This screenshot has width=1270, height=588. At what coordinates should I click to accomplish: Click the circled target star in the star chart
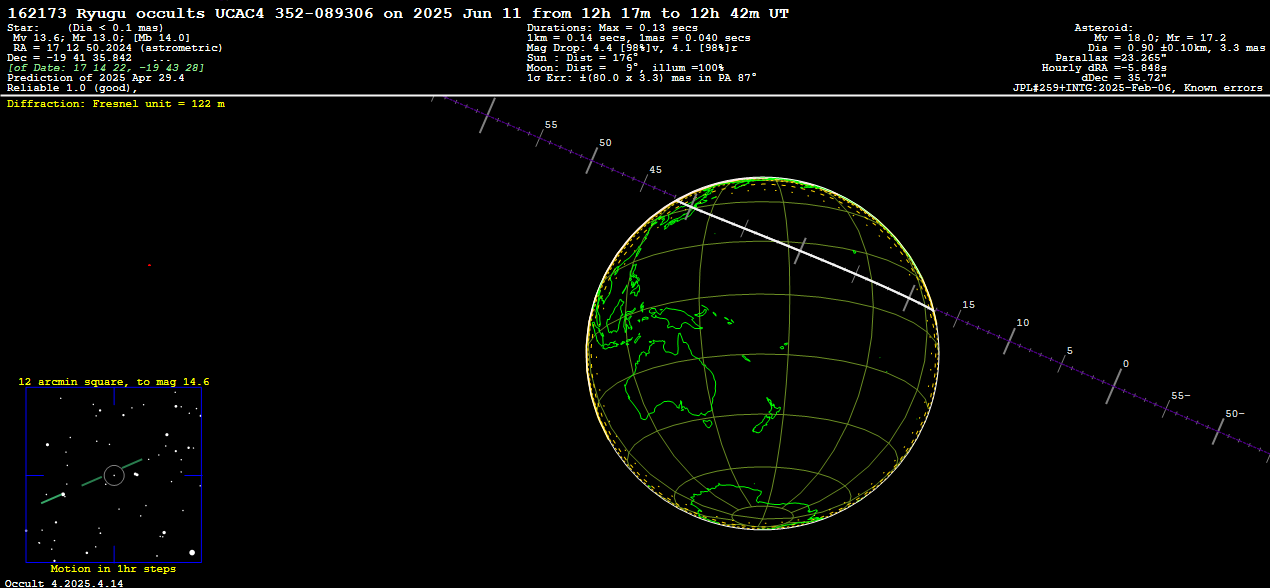click(x=114, y=476)
